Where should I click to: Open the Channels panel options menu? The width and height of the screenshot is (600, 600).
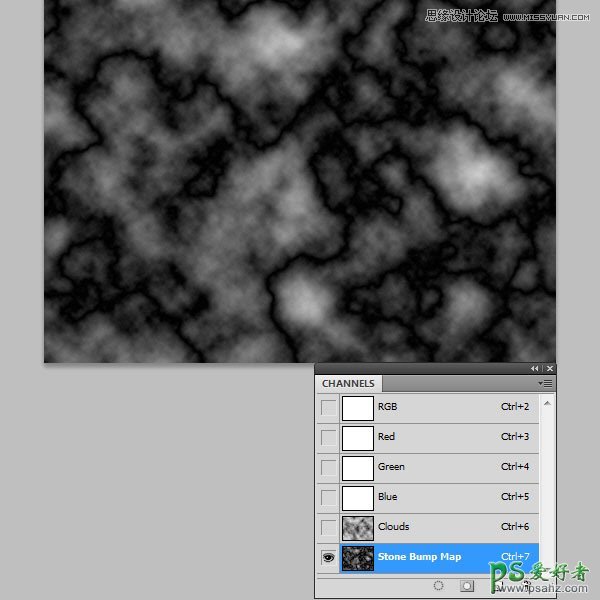click(x=545, y=383)
